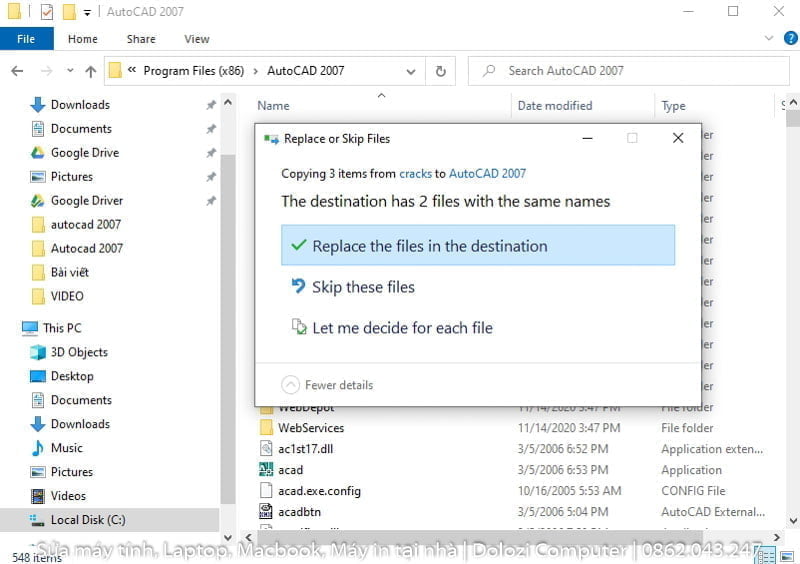Switch to the View ribbon tab
Viewport: 800px width, 564px height.
pyautogui.click(x=197, y=39)
